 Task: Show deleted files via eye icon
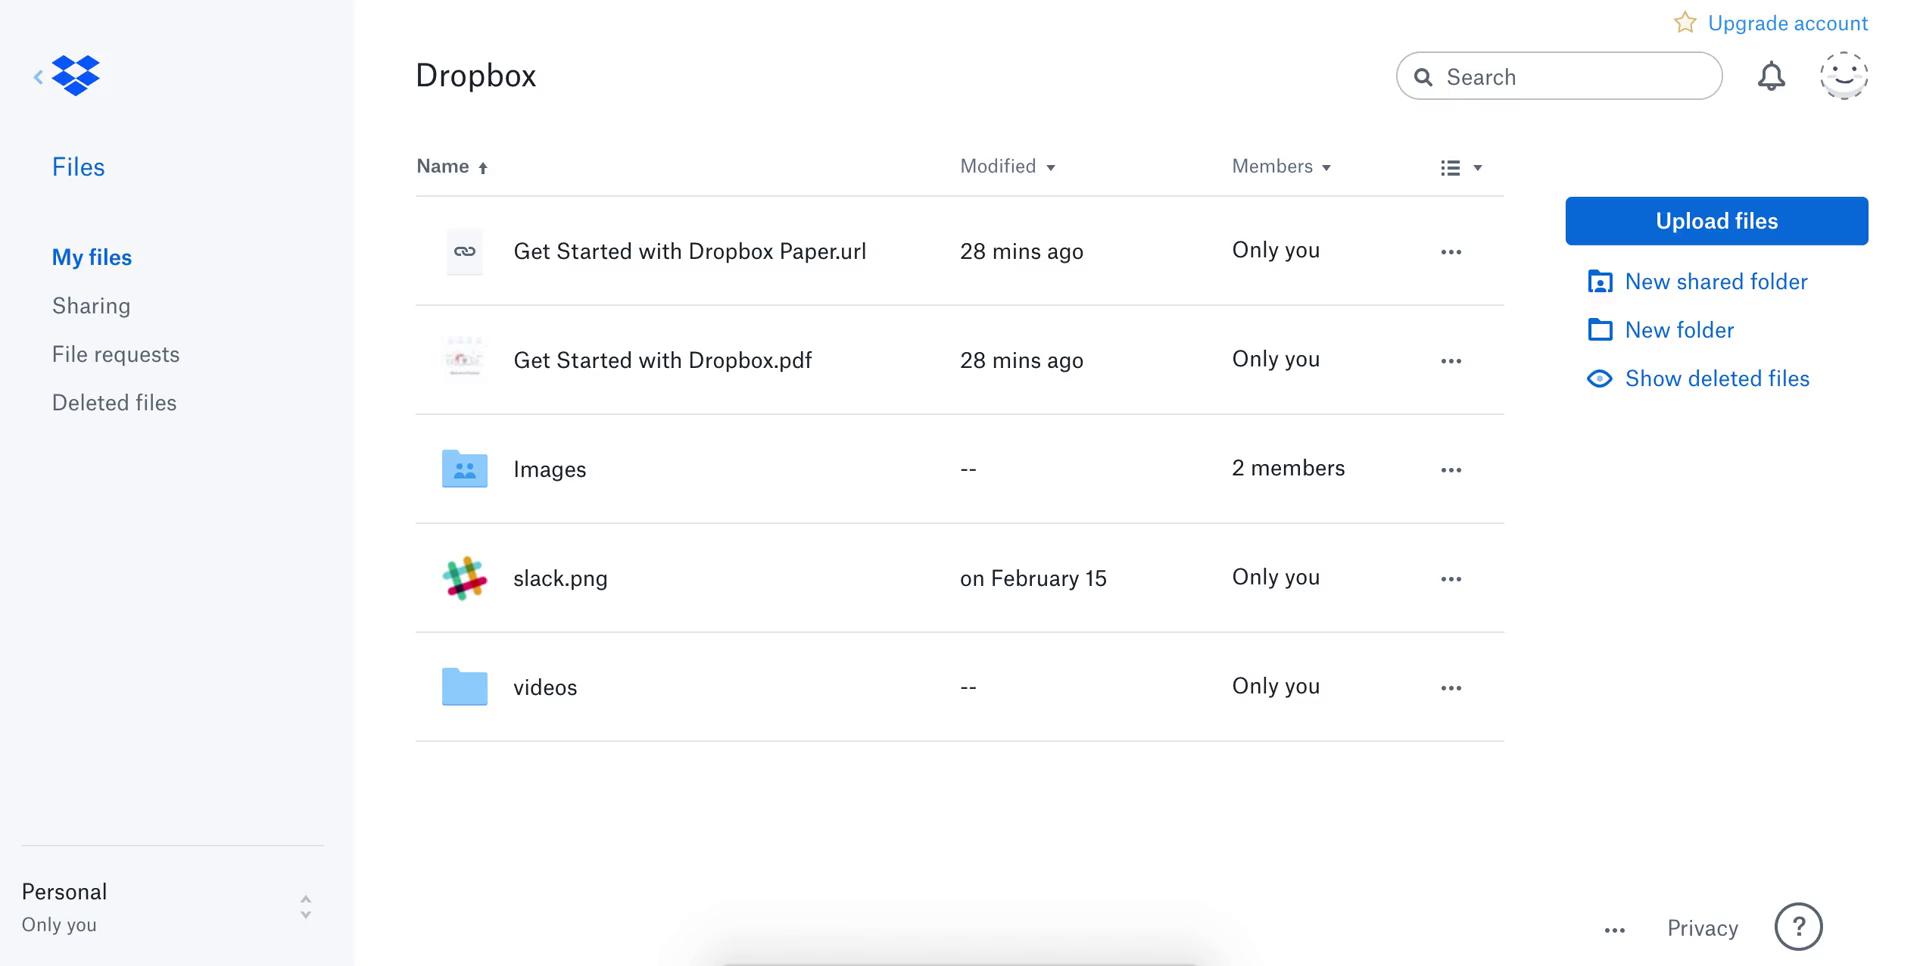point(1599,379)
